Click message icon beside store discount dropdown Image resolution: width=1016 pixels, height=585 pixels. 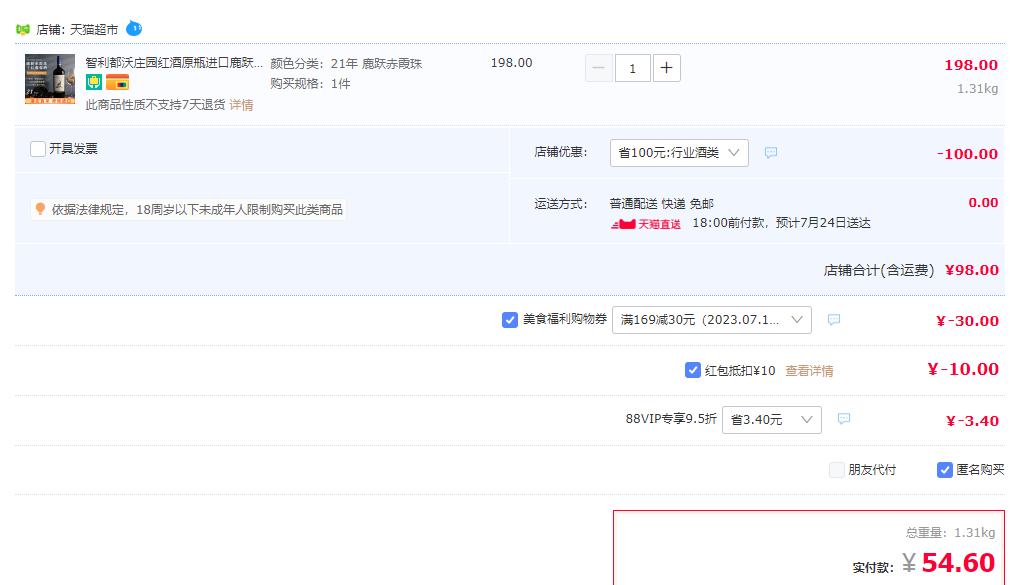(x=770, y=153)
